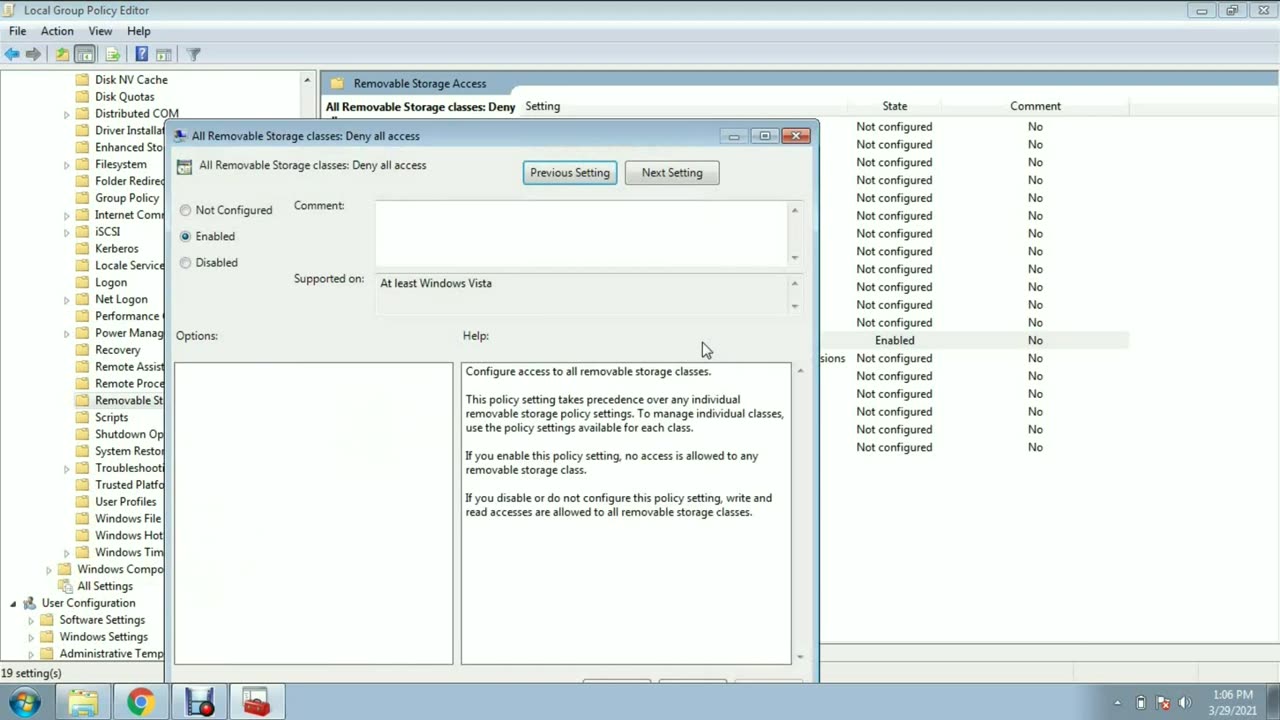Click the console tree scroll up arrow
The height and width of the screenshot is (720, 1280).
tap(308, 80)
